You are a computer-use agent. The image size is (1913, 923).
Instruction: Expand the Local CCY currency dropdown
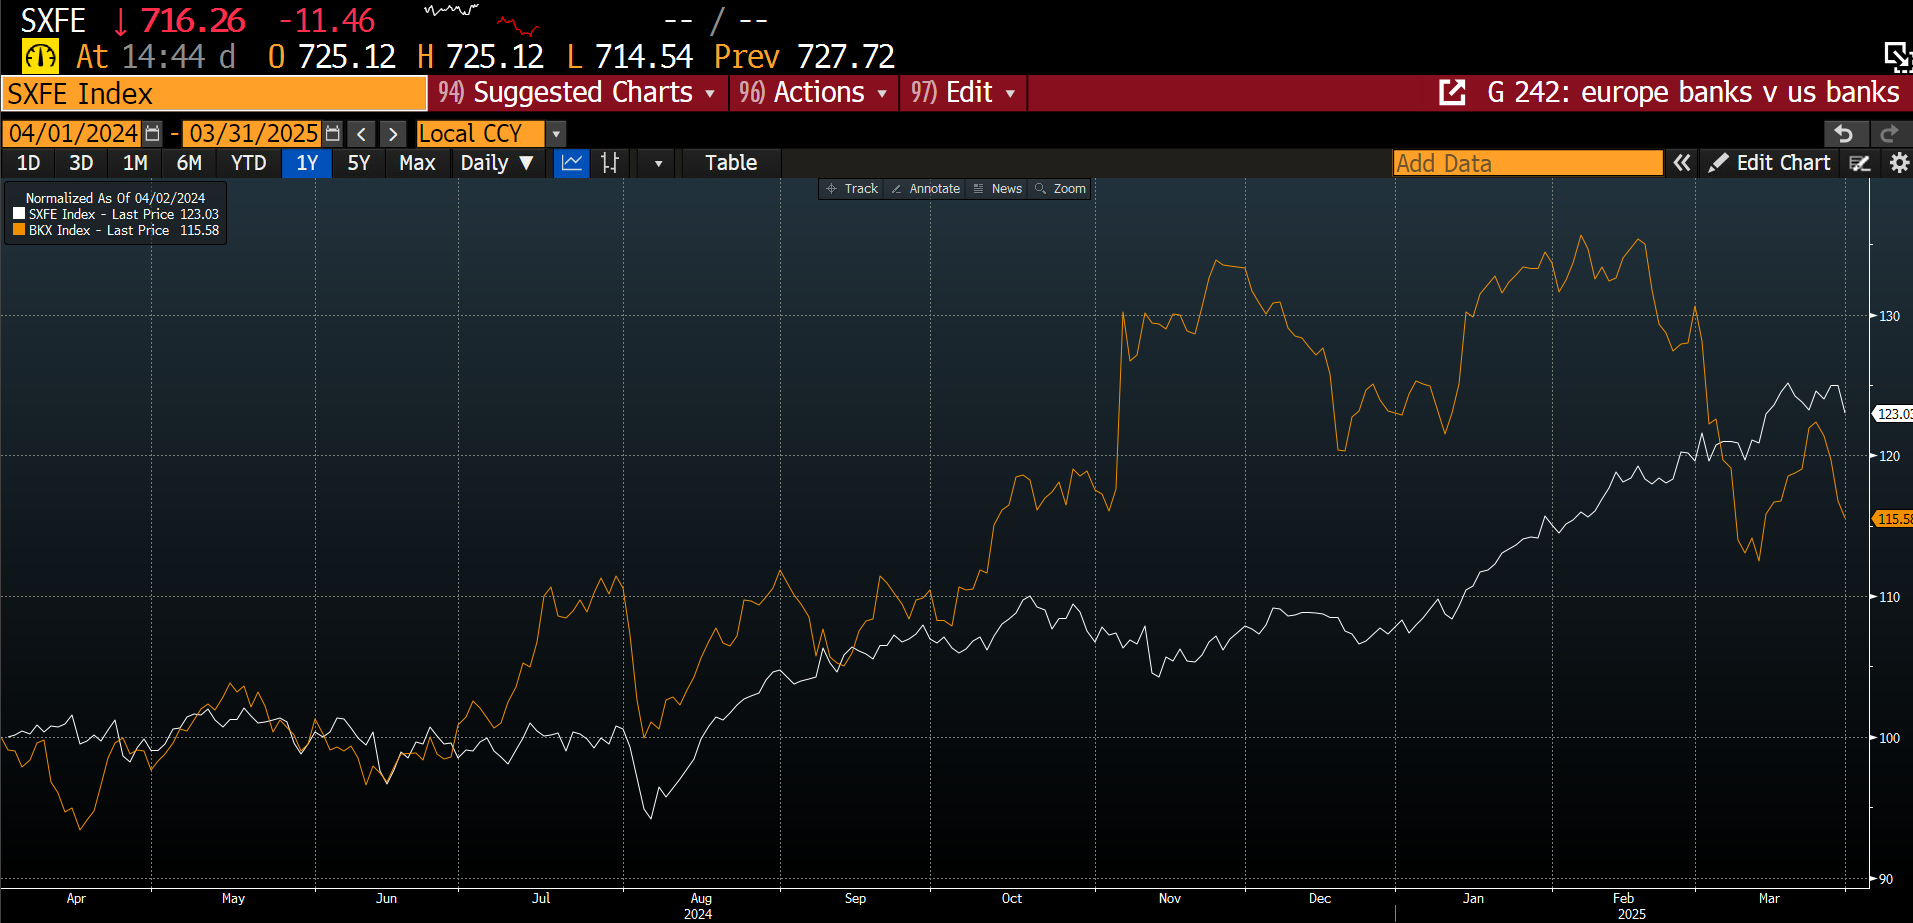click(556, 134)
